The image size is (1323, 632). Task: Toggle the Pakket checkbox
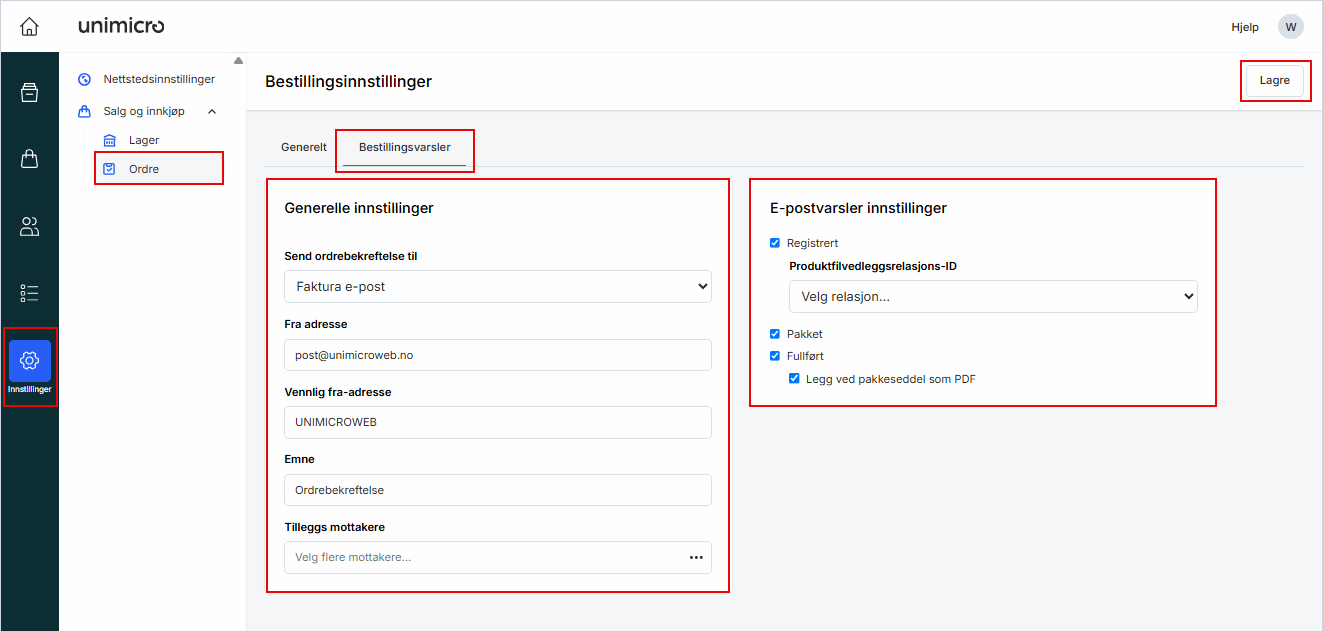tap(775, 334)
